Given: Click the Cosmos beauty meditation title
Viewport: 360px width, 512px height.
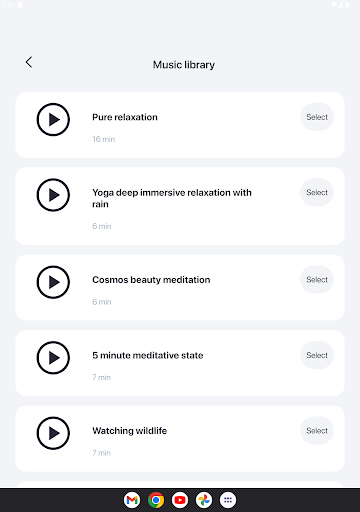Looking at the screenshot, I should coord(151,280).
